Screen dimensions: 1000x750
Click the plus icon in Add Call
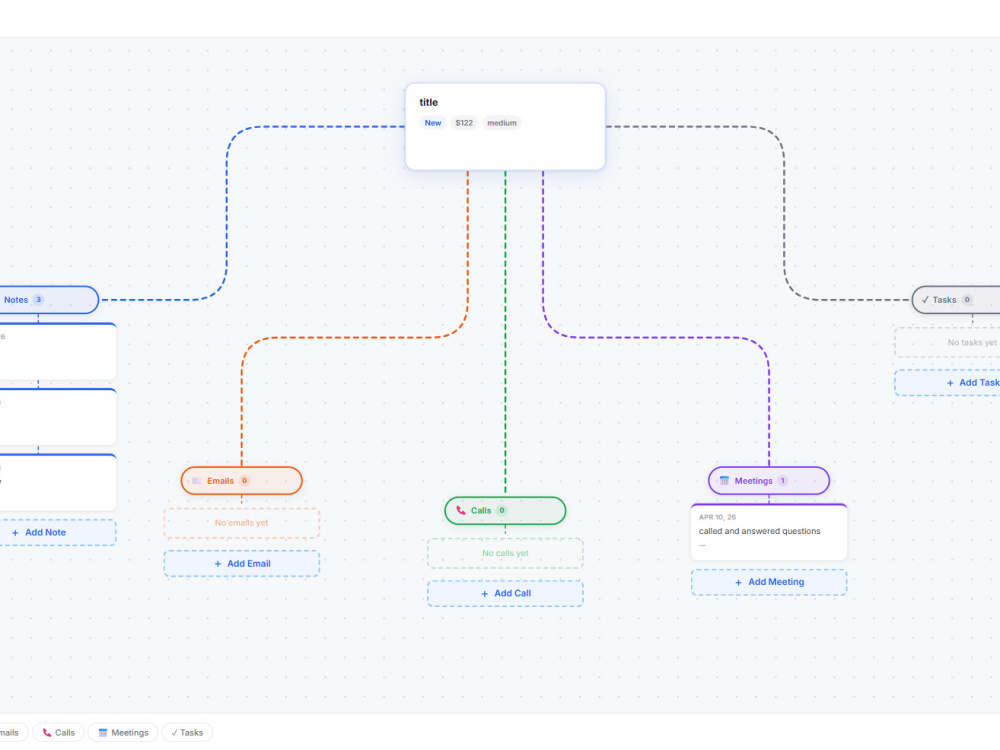coord(484,594)
